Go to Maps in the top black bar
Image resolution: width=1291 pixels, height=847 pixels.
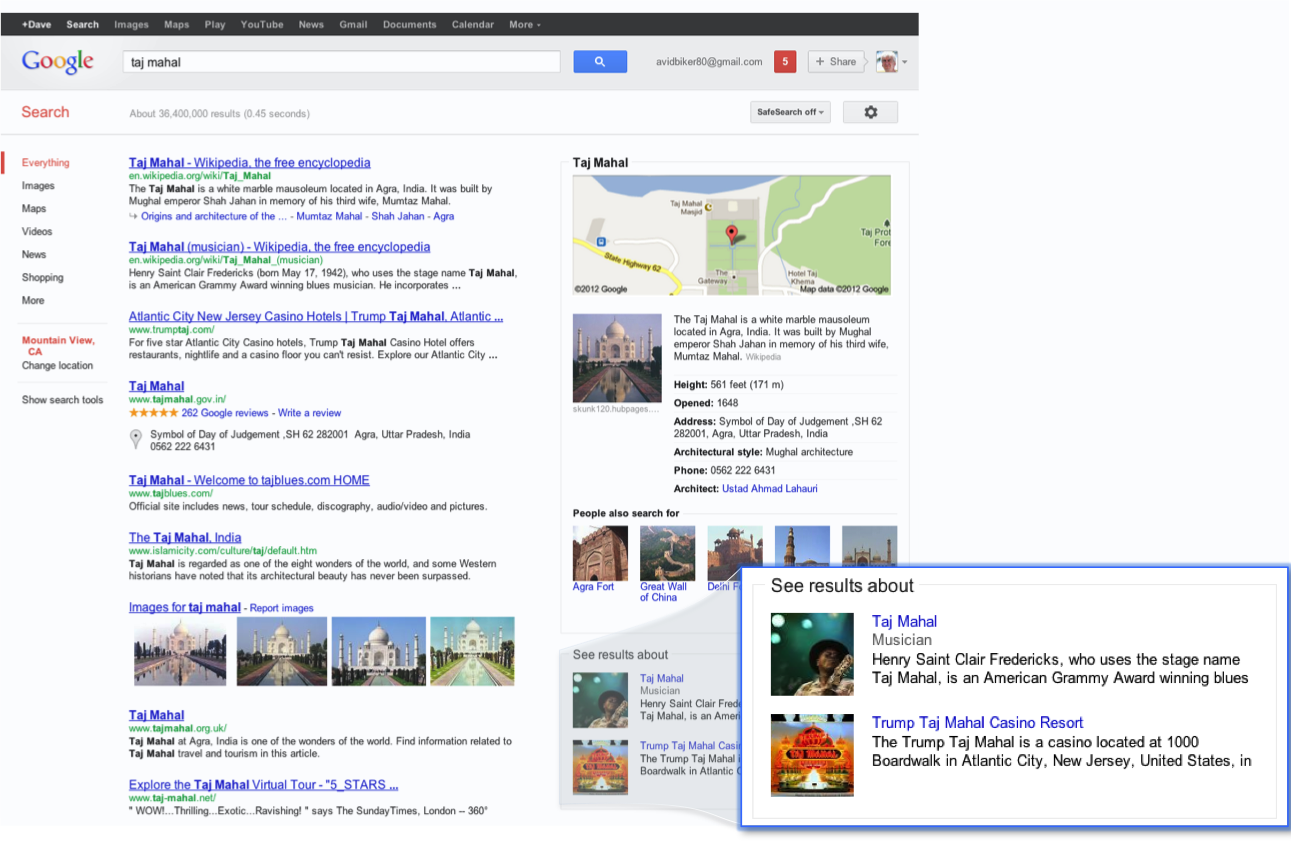click(x=177, y=24)
